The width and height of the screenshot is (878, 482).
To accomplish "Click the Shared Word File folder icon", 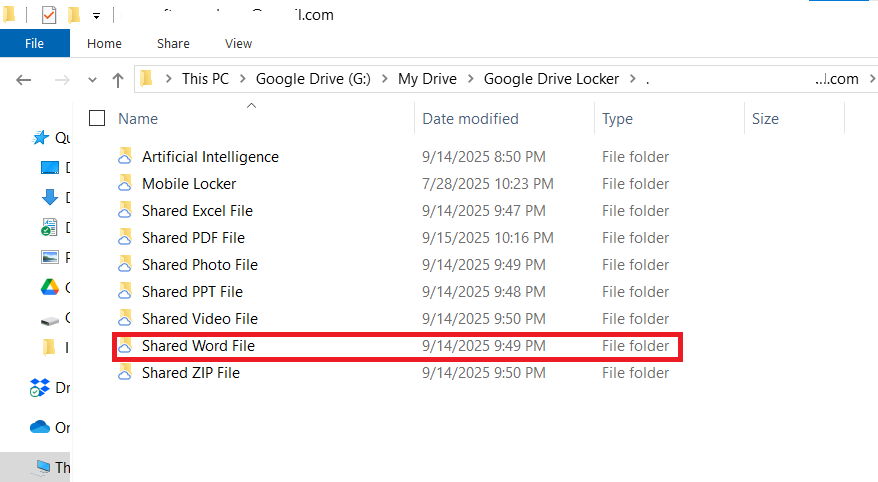I will click(125, 346).
